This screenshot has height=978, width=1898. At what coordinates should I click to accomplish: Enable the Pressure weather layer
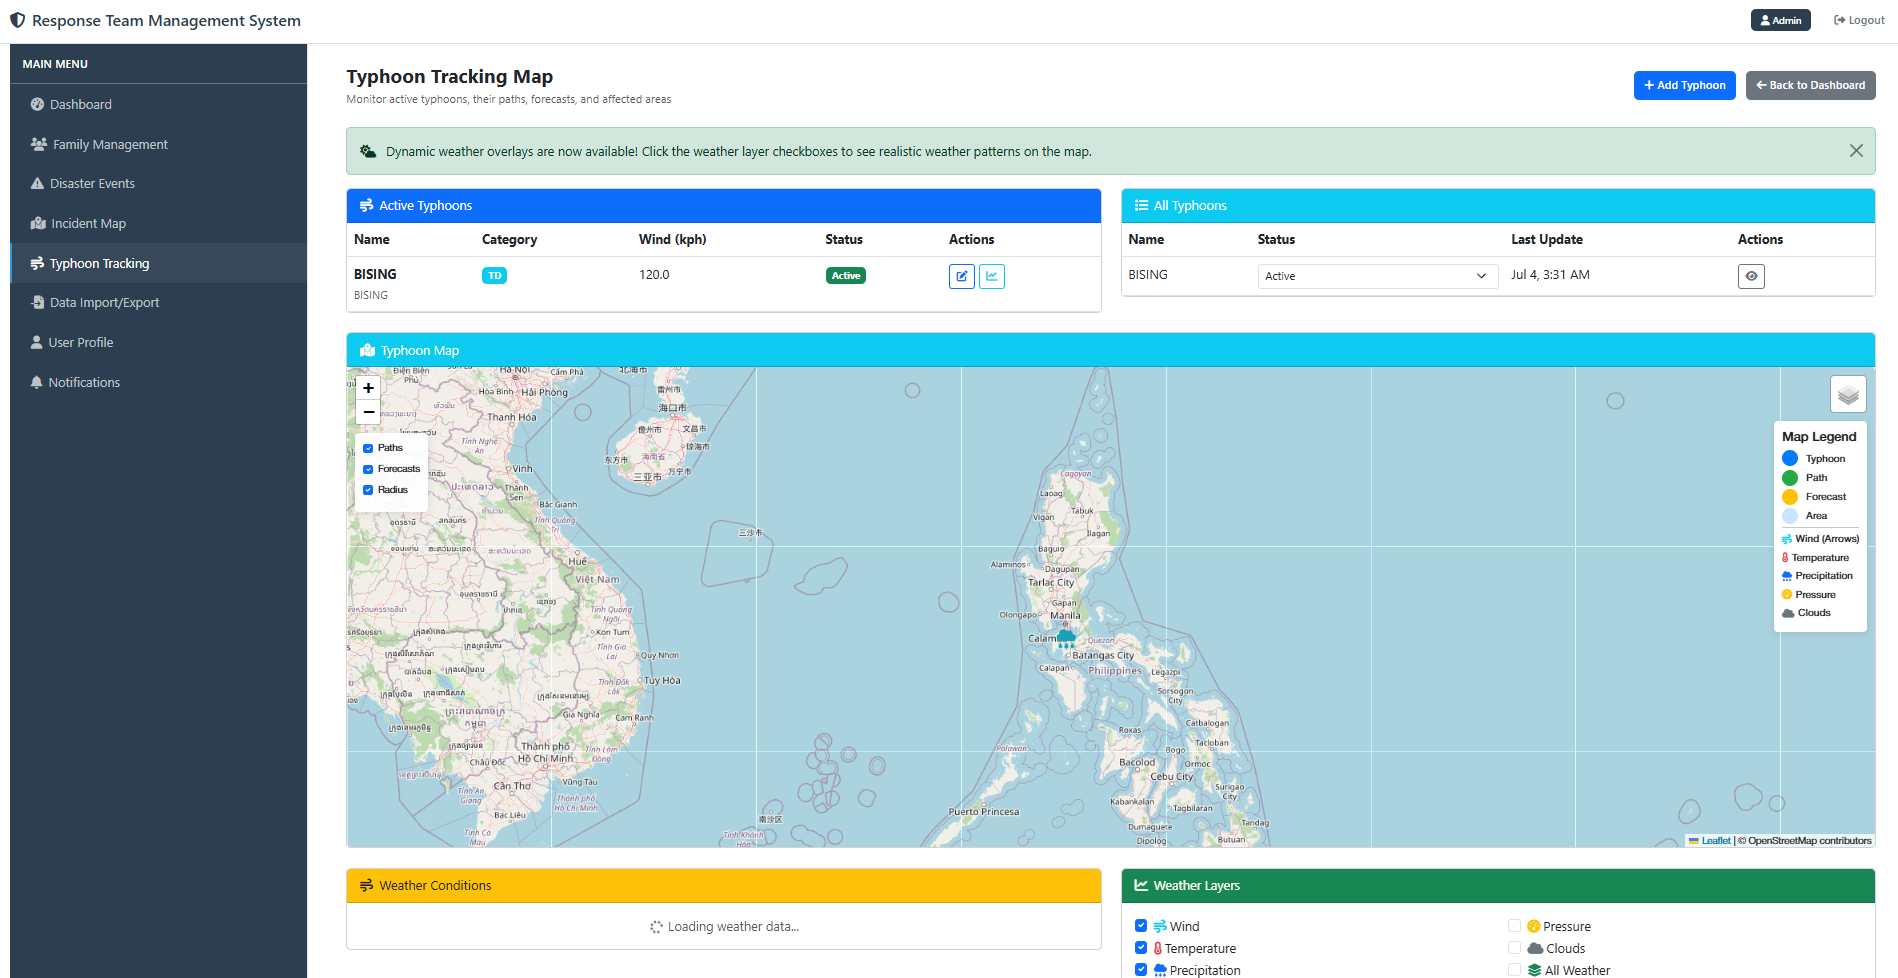(x=1514, y=926)
